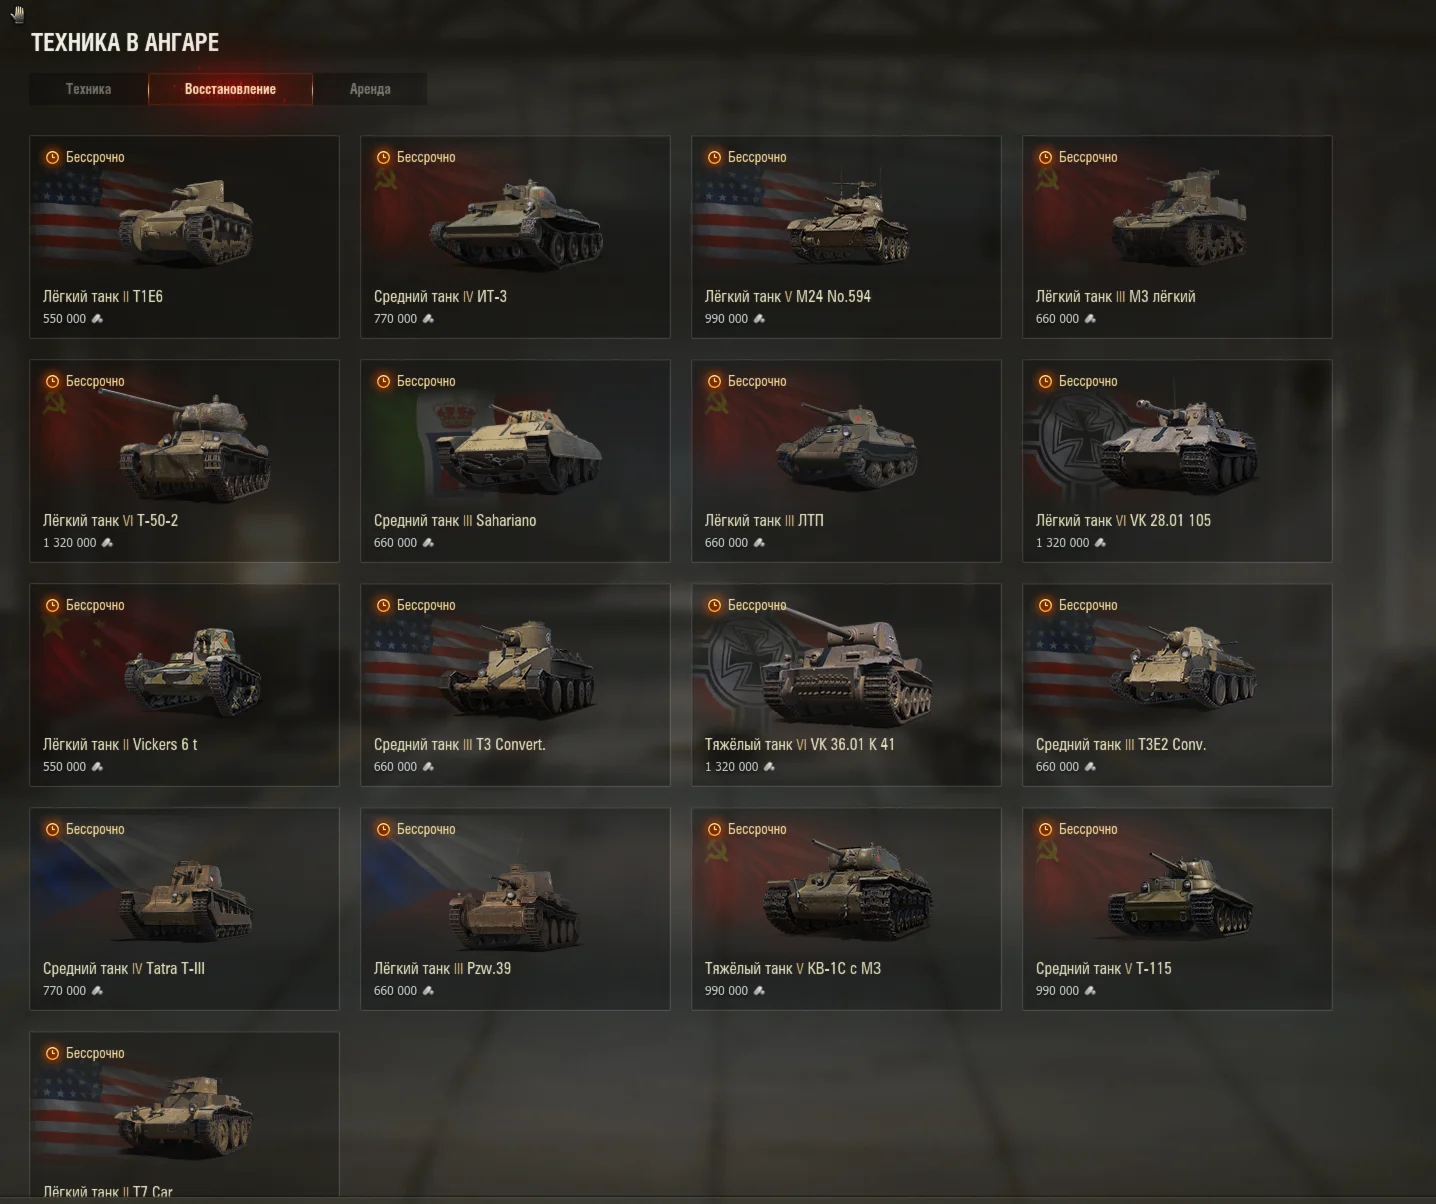Click the credits icon beside the VK 36.01 K 41 price

pos(769,767)
